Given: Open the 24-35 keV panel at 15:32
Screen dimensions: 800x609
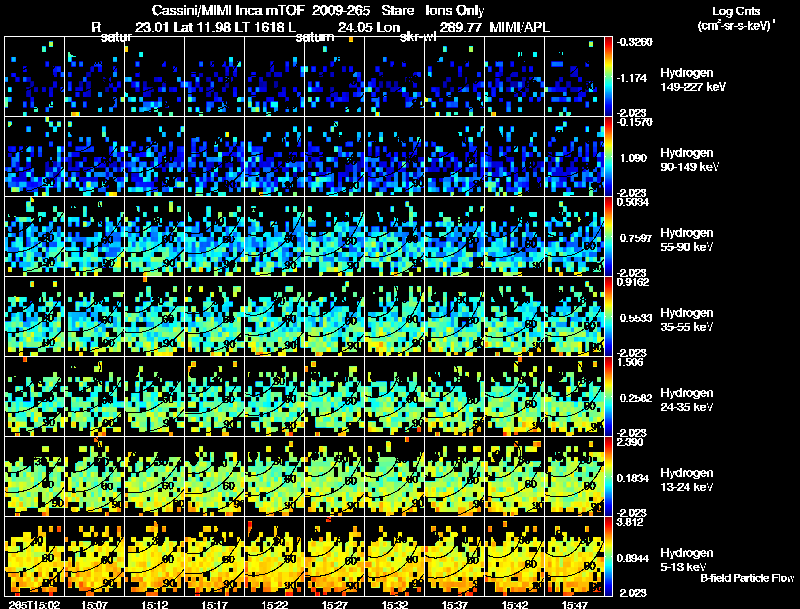Looking at the screenshot, I should [x=394, y=397].
